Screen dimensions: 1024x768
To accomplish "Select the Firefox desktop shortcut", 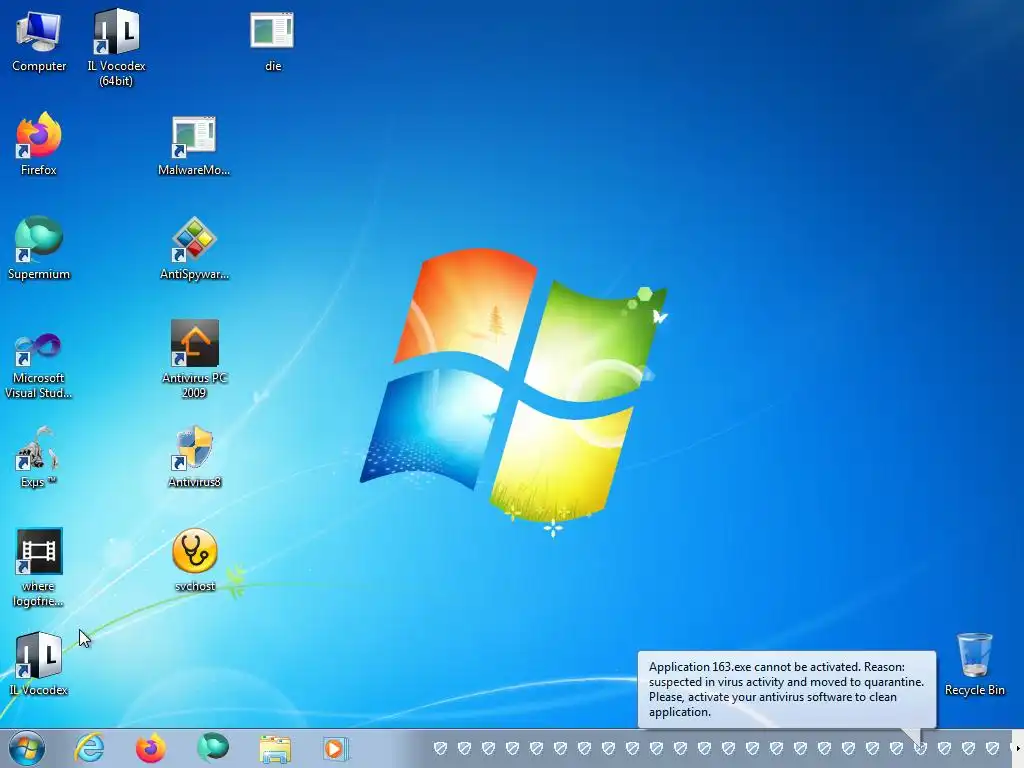I will click(39, 144).
